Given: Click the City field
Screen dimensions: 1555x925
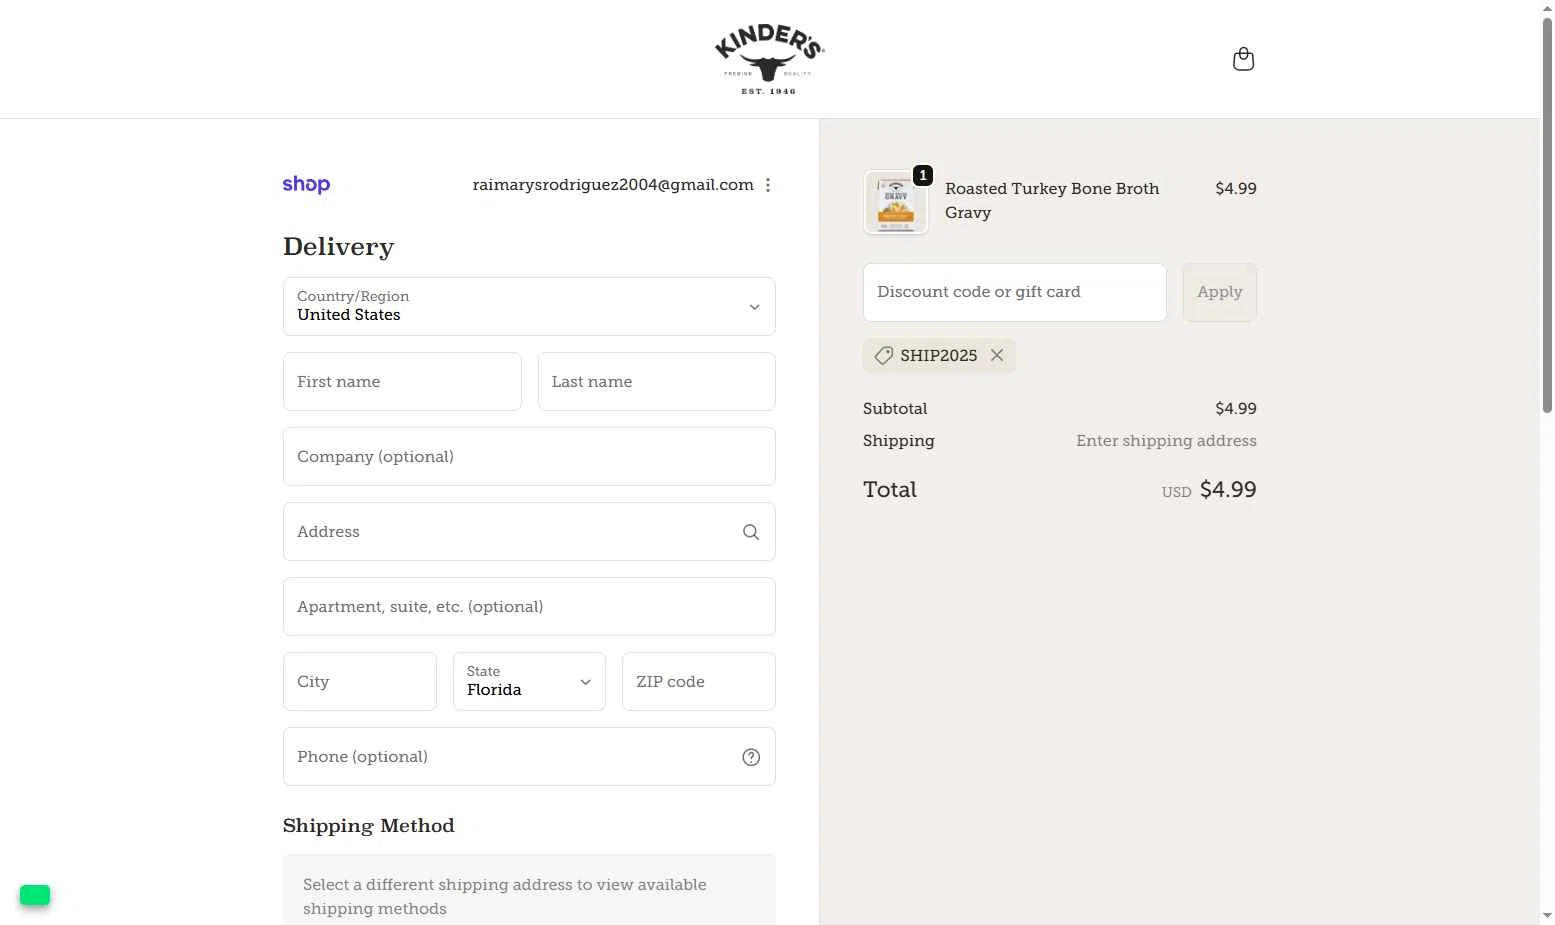Looking at the screenshot, I should 360,681.
